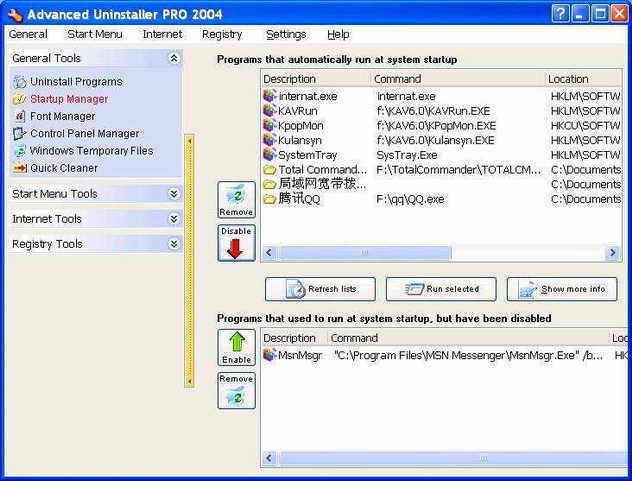Select the KAVRun startup entry

(x=300, y=111)
